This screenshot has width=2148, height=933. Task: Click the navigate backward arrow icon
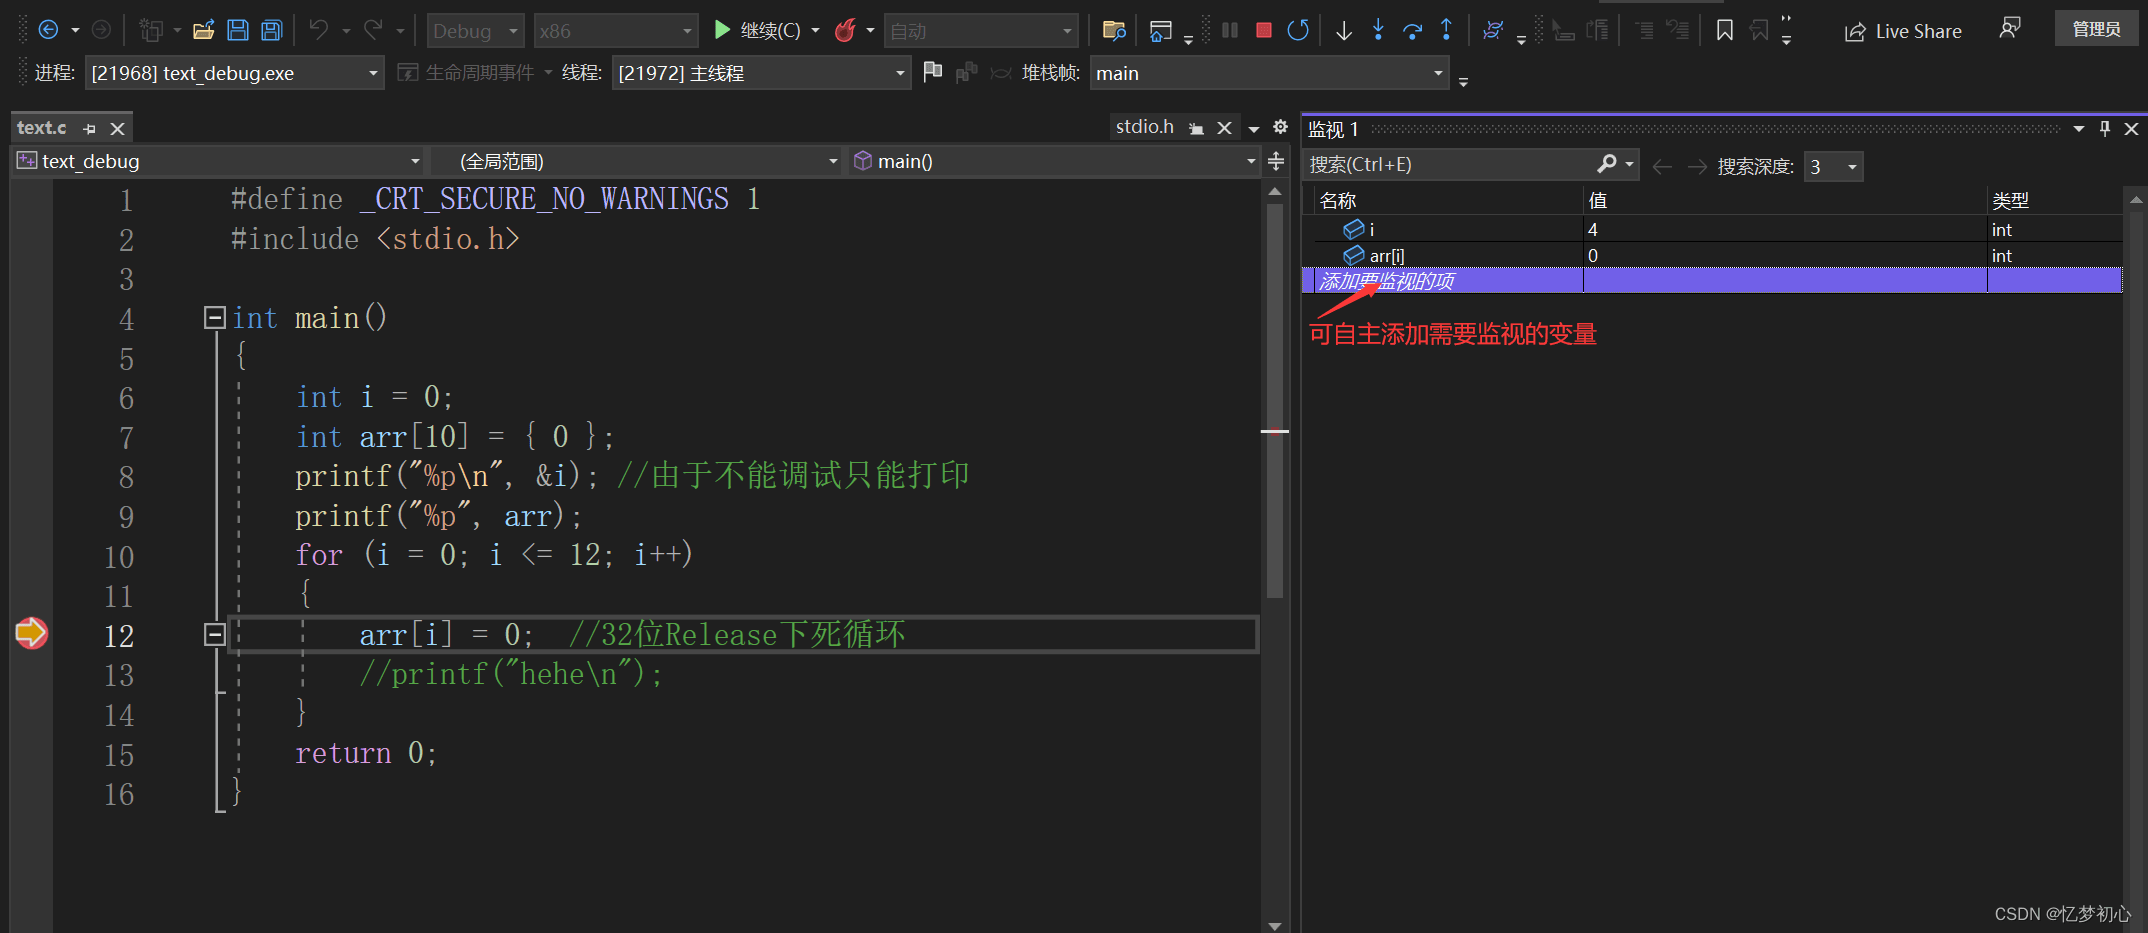tap(47, 30)
